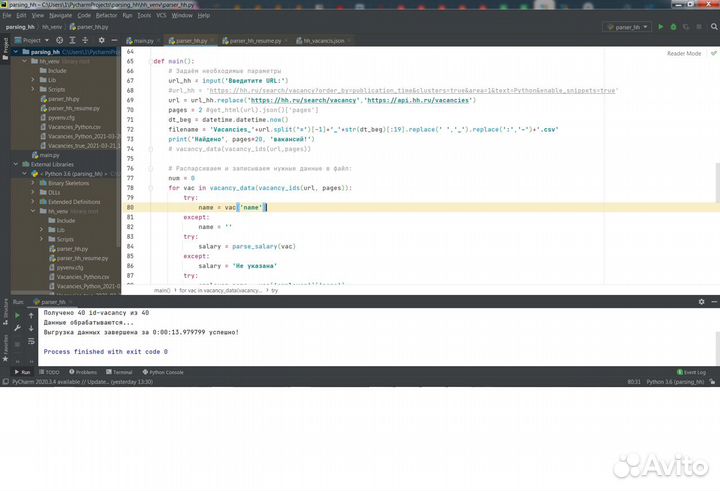Toggle tool window quick-access icon in status bar

click(5, 382)
